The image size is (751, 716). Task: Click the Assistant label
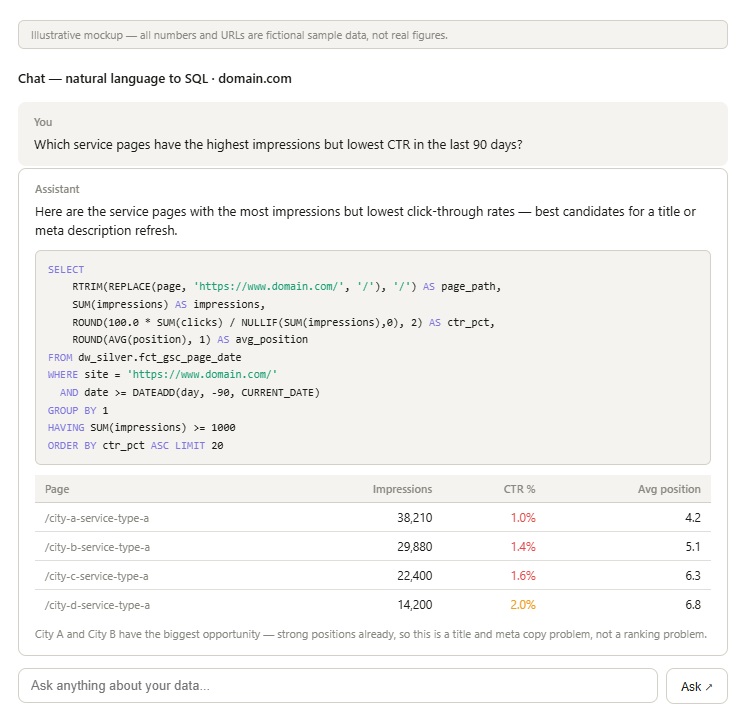(57, 189)
